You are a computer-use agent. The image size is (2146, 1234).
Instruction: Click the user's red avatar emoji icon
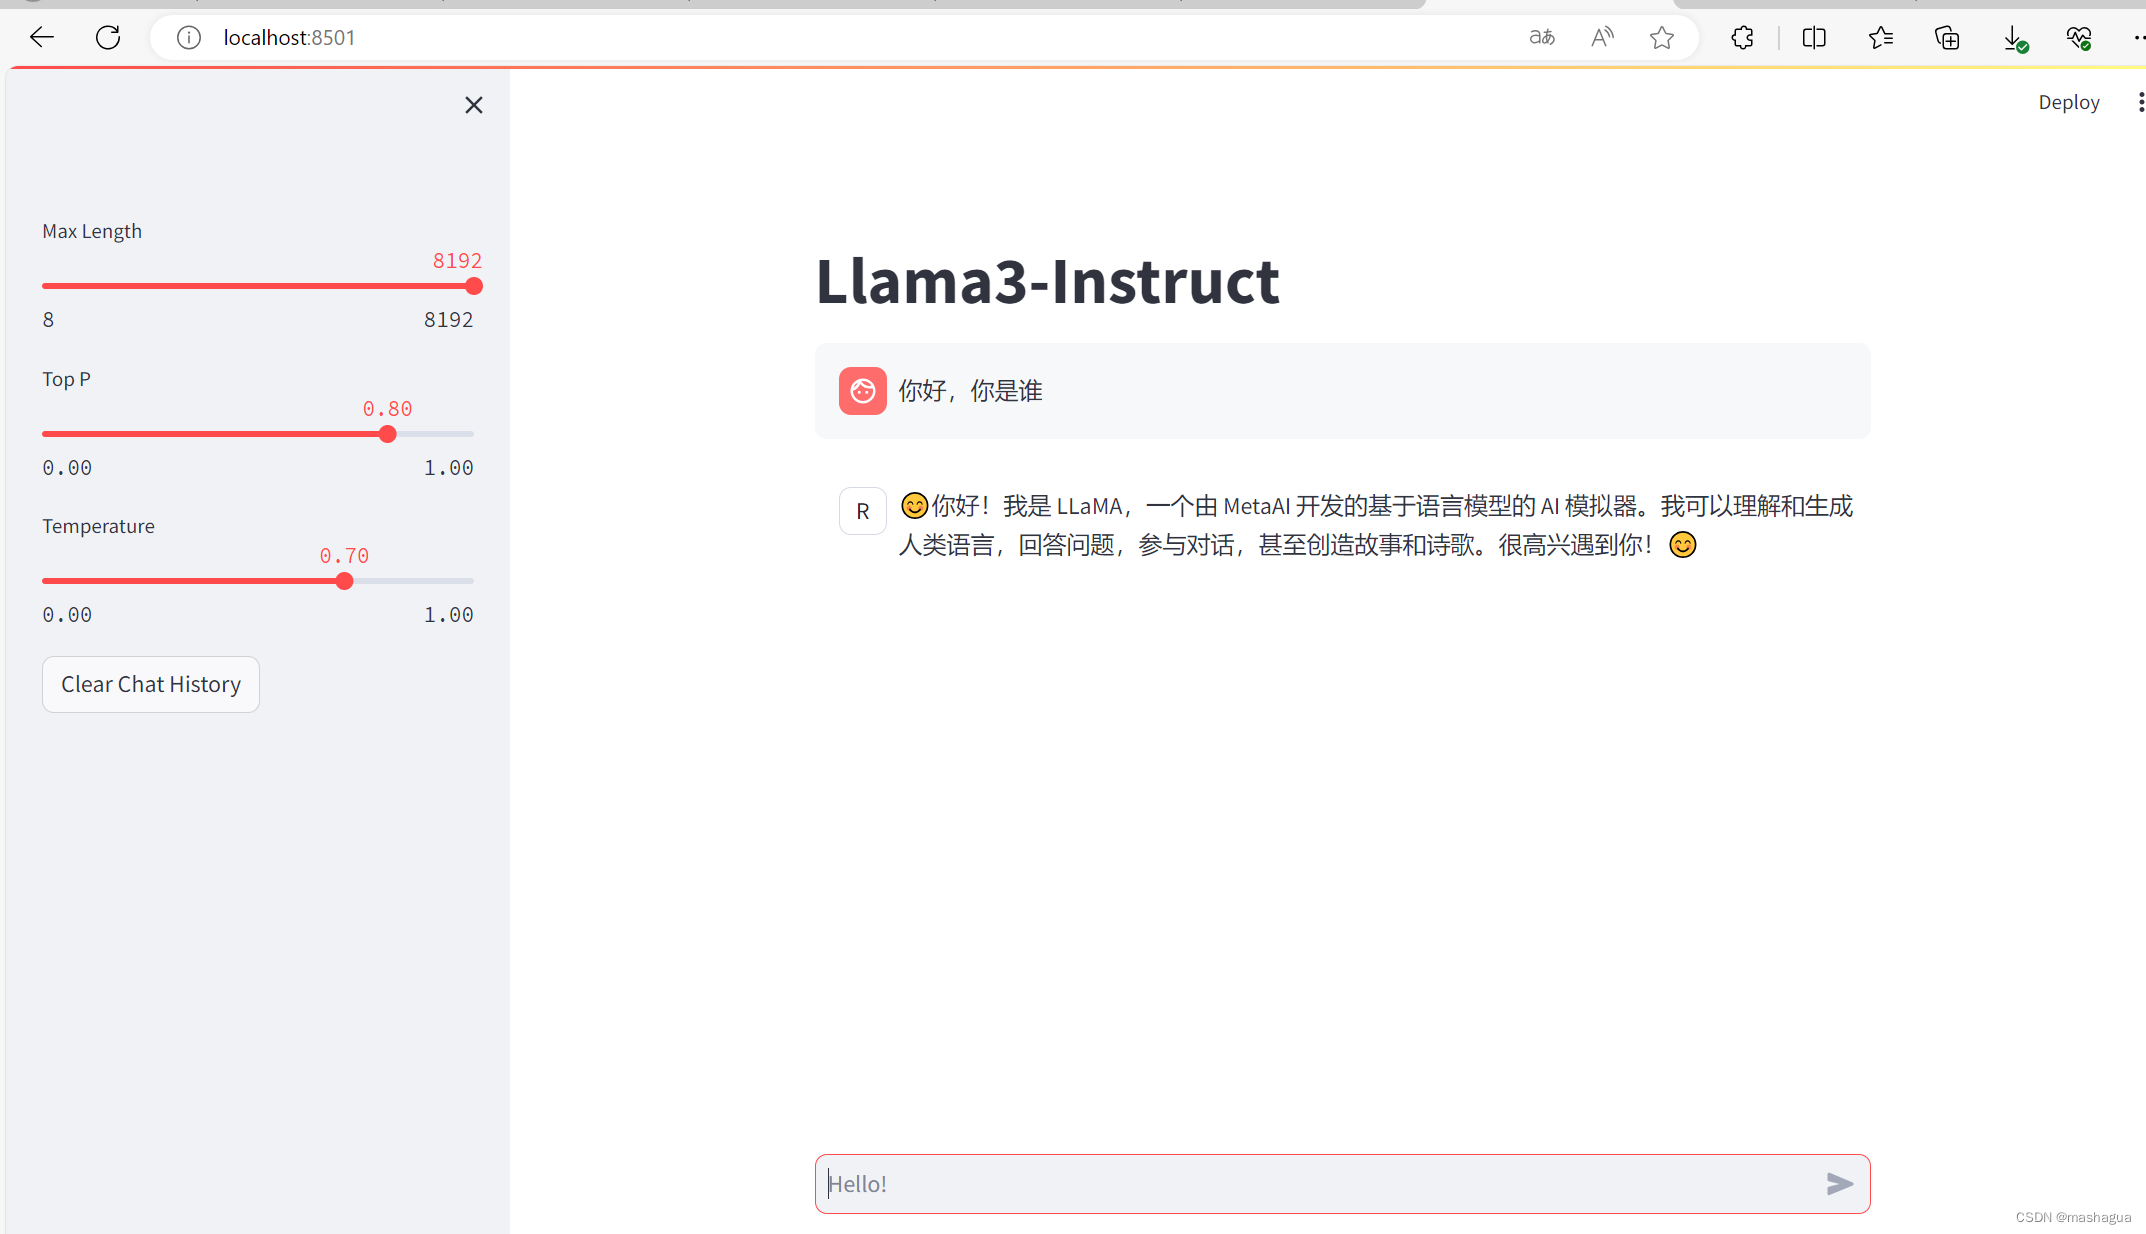(x=862, y=391)
